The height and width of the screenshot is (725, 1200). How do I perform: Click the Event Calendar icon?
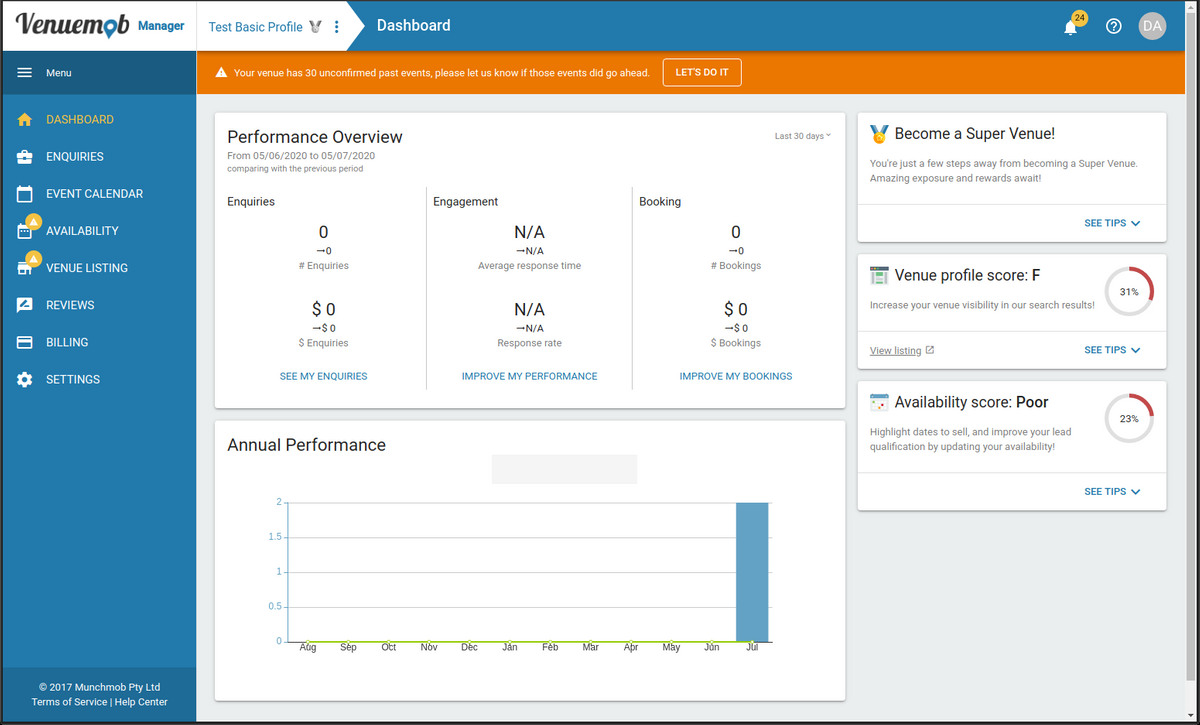(25, 194)
